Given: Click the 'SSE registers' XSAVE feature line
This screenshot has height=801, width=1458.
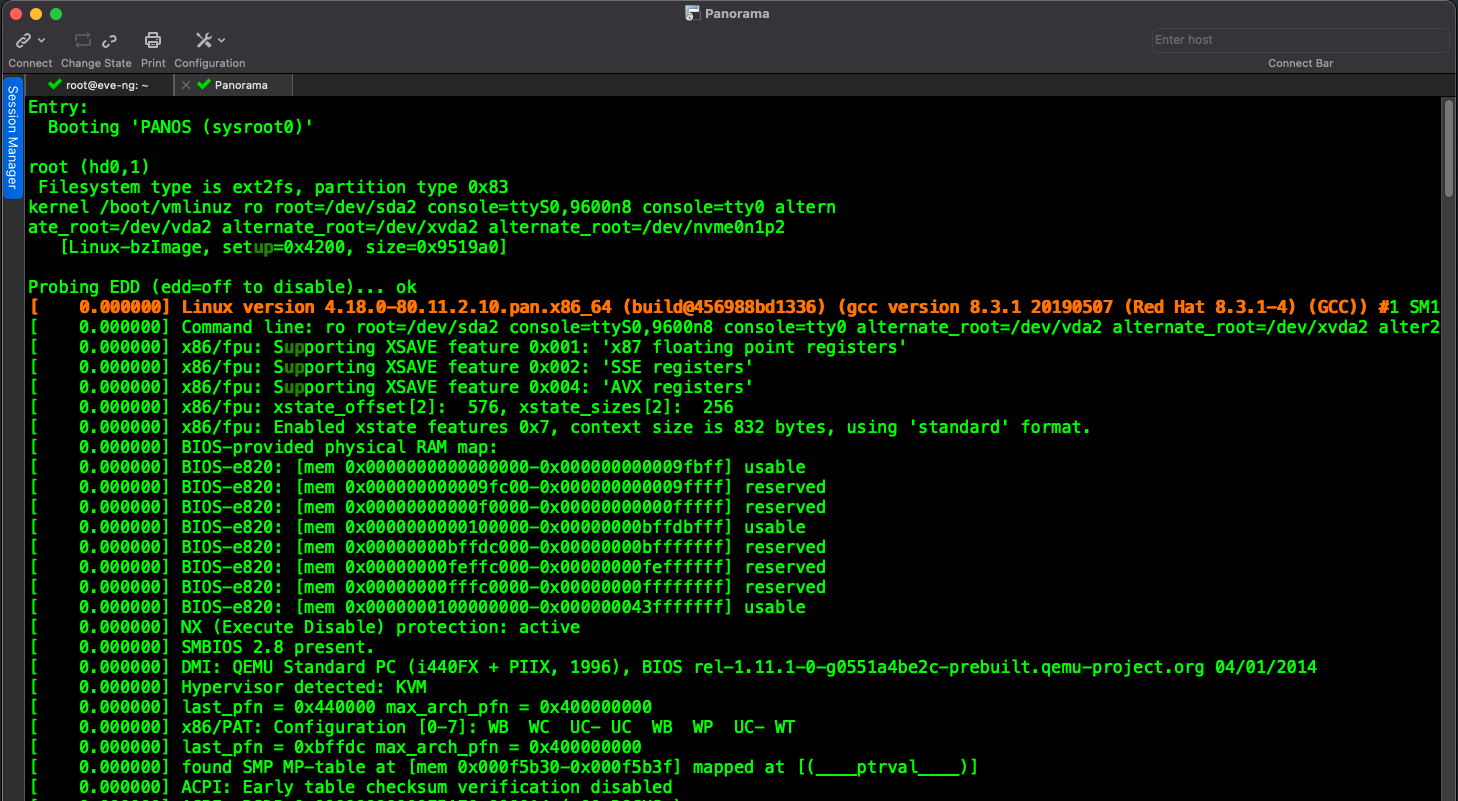Looking at the screenshot, I should pos(391,367).
